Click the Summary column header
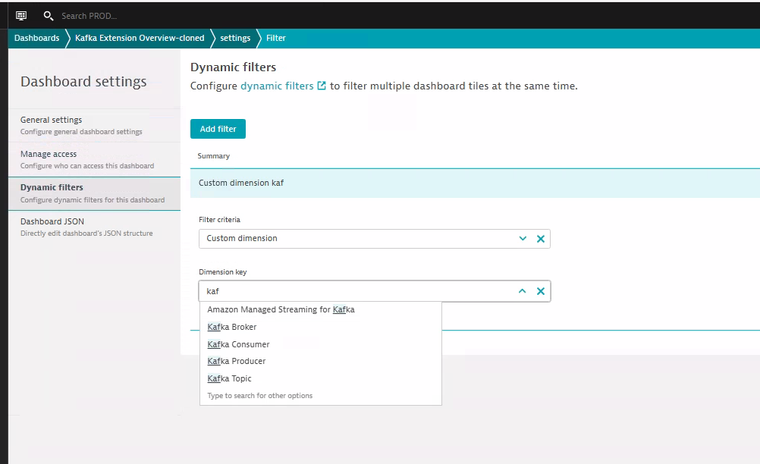Screen dimensions: 760x464 click(x=214, y=156)
